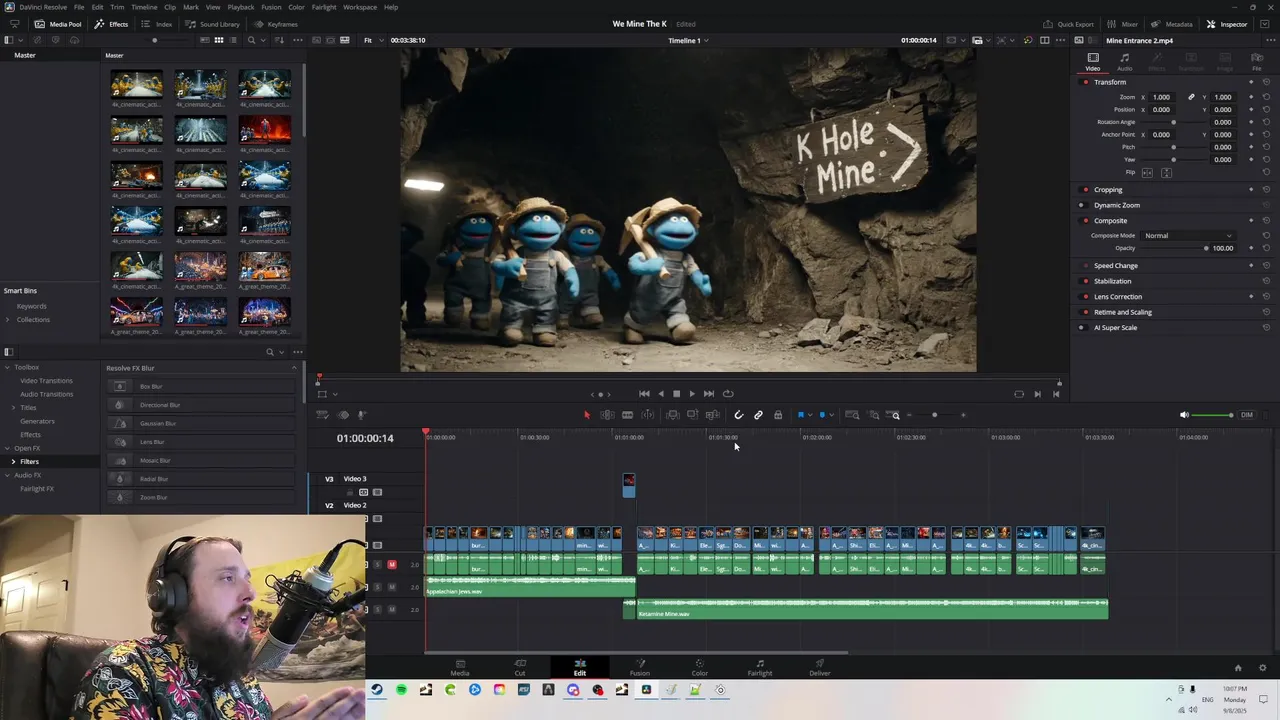Expand the Retime and Scaling section

(1123, 312)
